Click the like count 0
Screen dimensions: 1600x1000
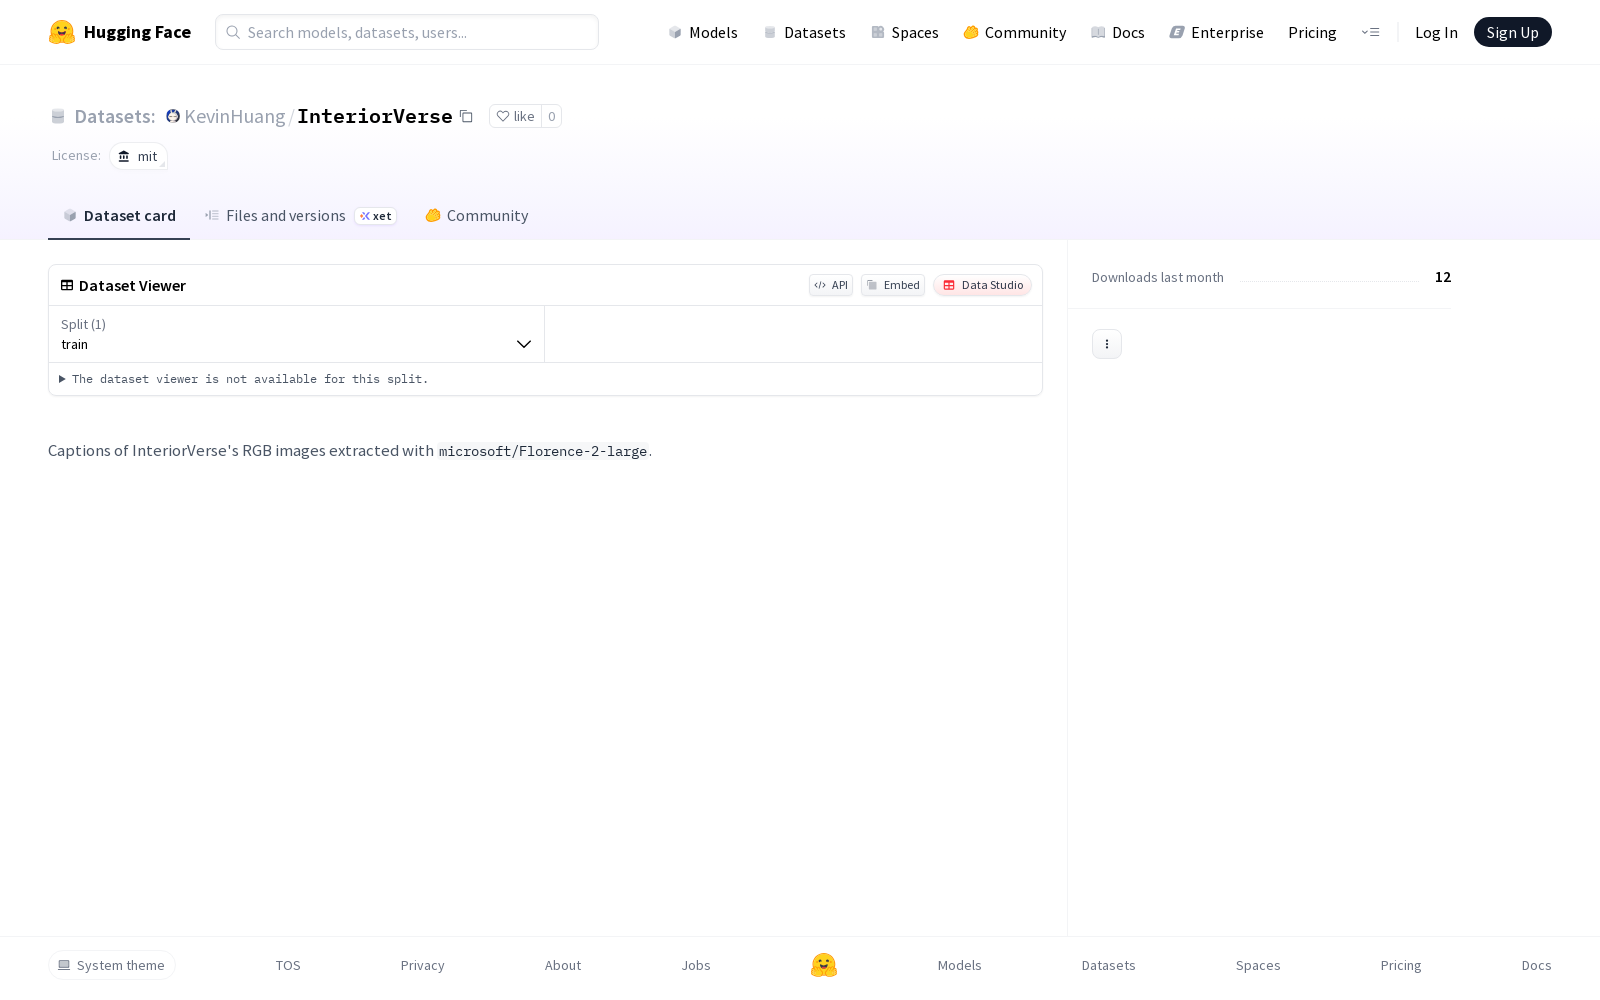click(551, 116)
